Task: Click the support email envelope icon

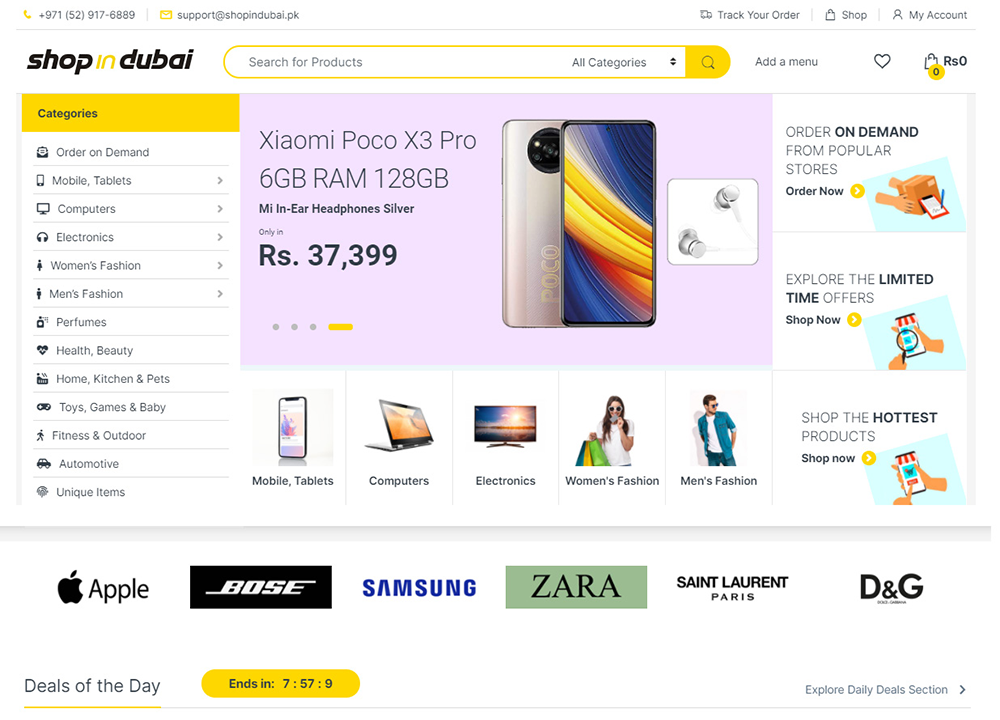Action: [166, 15]
